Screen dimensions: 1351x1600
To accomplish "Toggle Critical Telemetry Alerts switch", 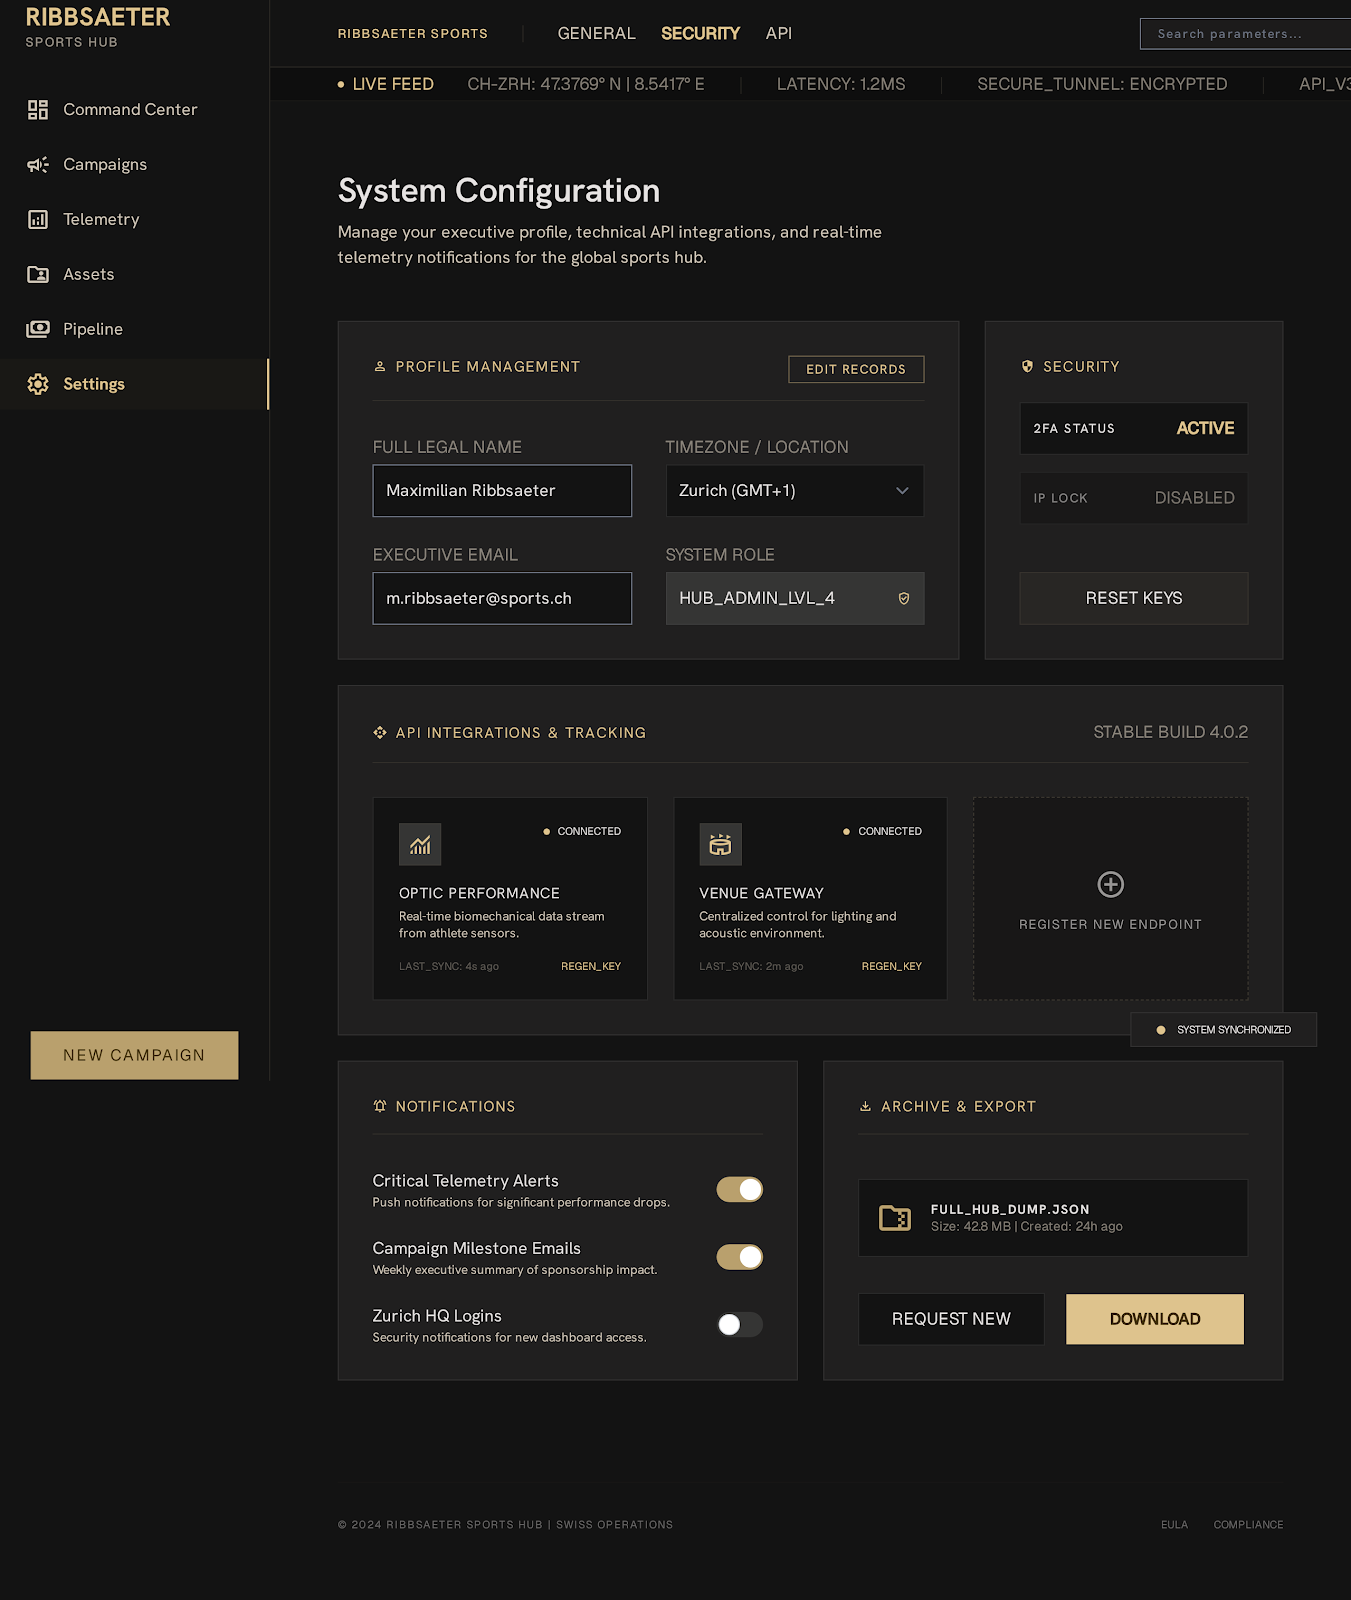I will point(740,1189).
